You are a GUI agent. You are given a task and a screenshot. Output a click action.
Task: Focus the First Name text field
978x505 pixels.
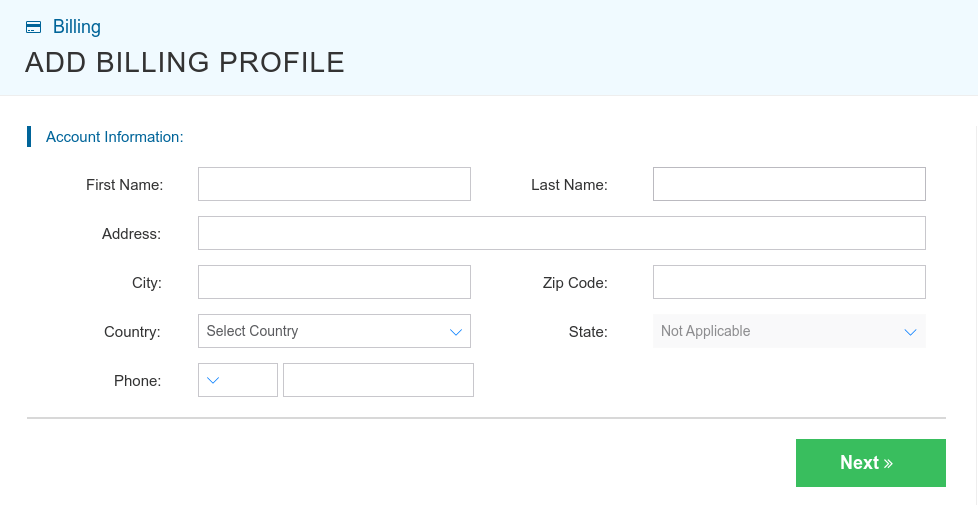pos(334,184)
